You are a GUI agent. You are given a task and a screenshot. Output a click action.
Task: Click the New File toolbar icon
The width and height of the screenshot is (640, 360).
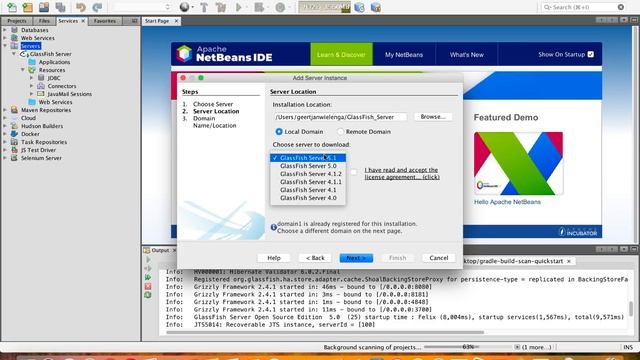click(x=12, y=7)
